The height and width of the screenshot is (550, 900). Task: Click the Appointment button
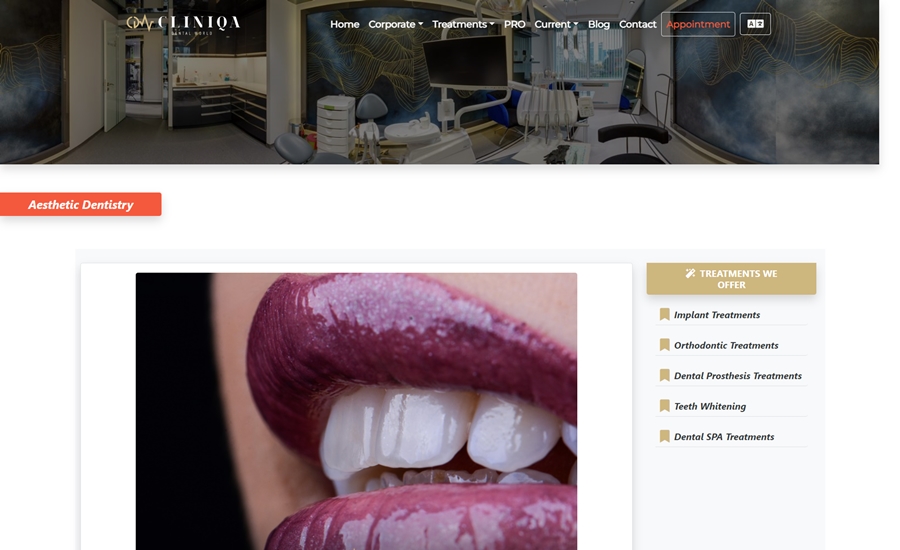698,24
